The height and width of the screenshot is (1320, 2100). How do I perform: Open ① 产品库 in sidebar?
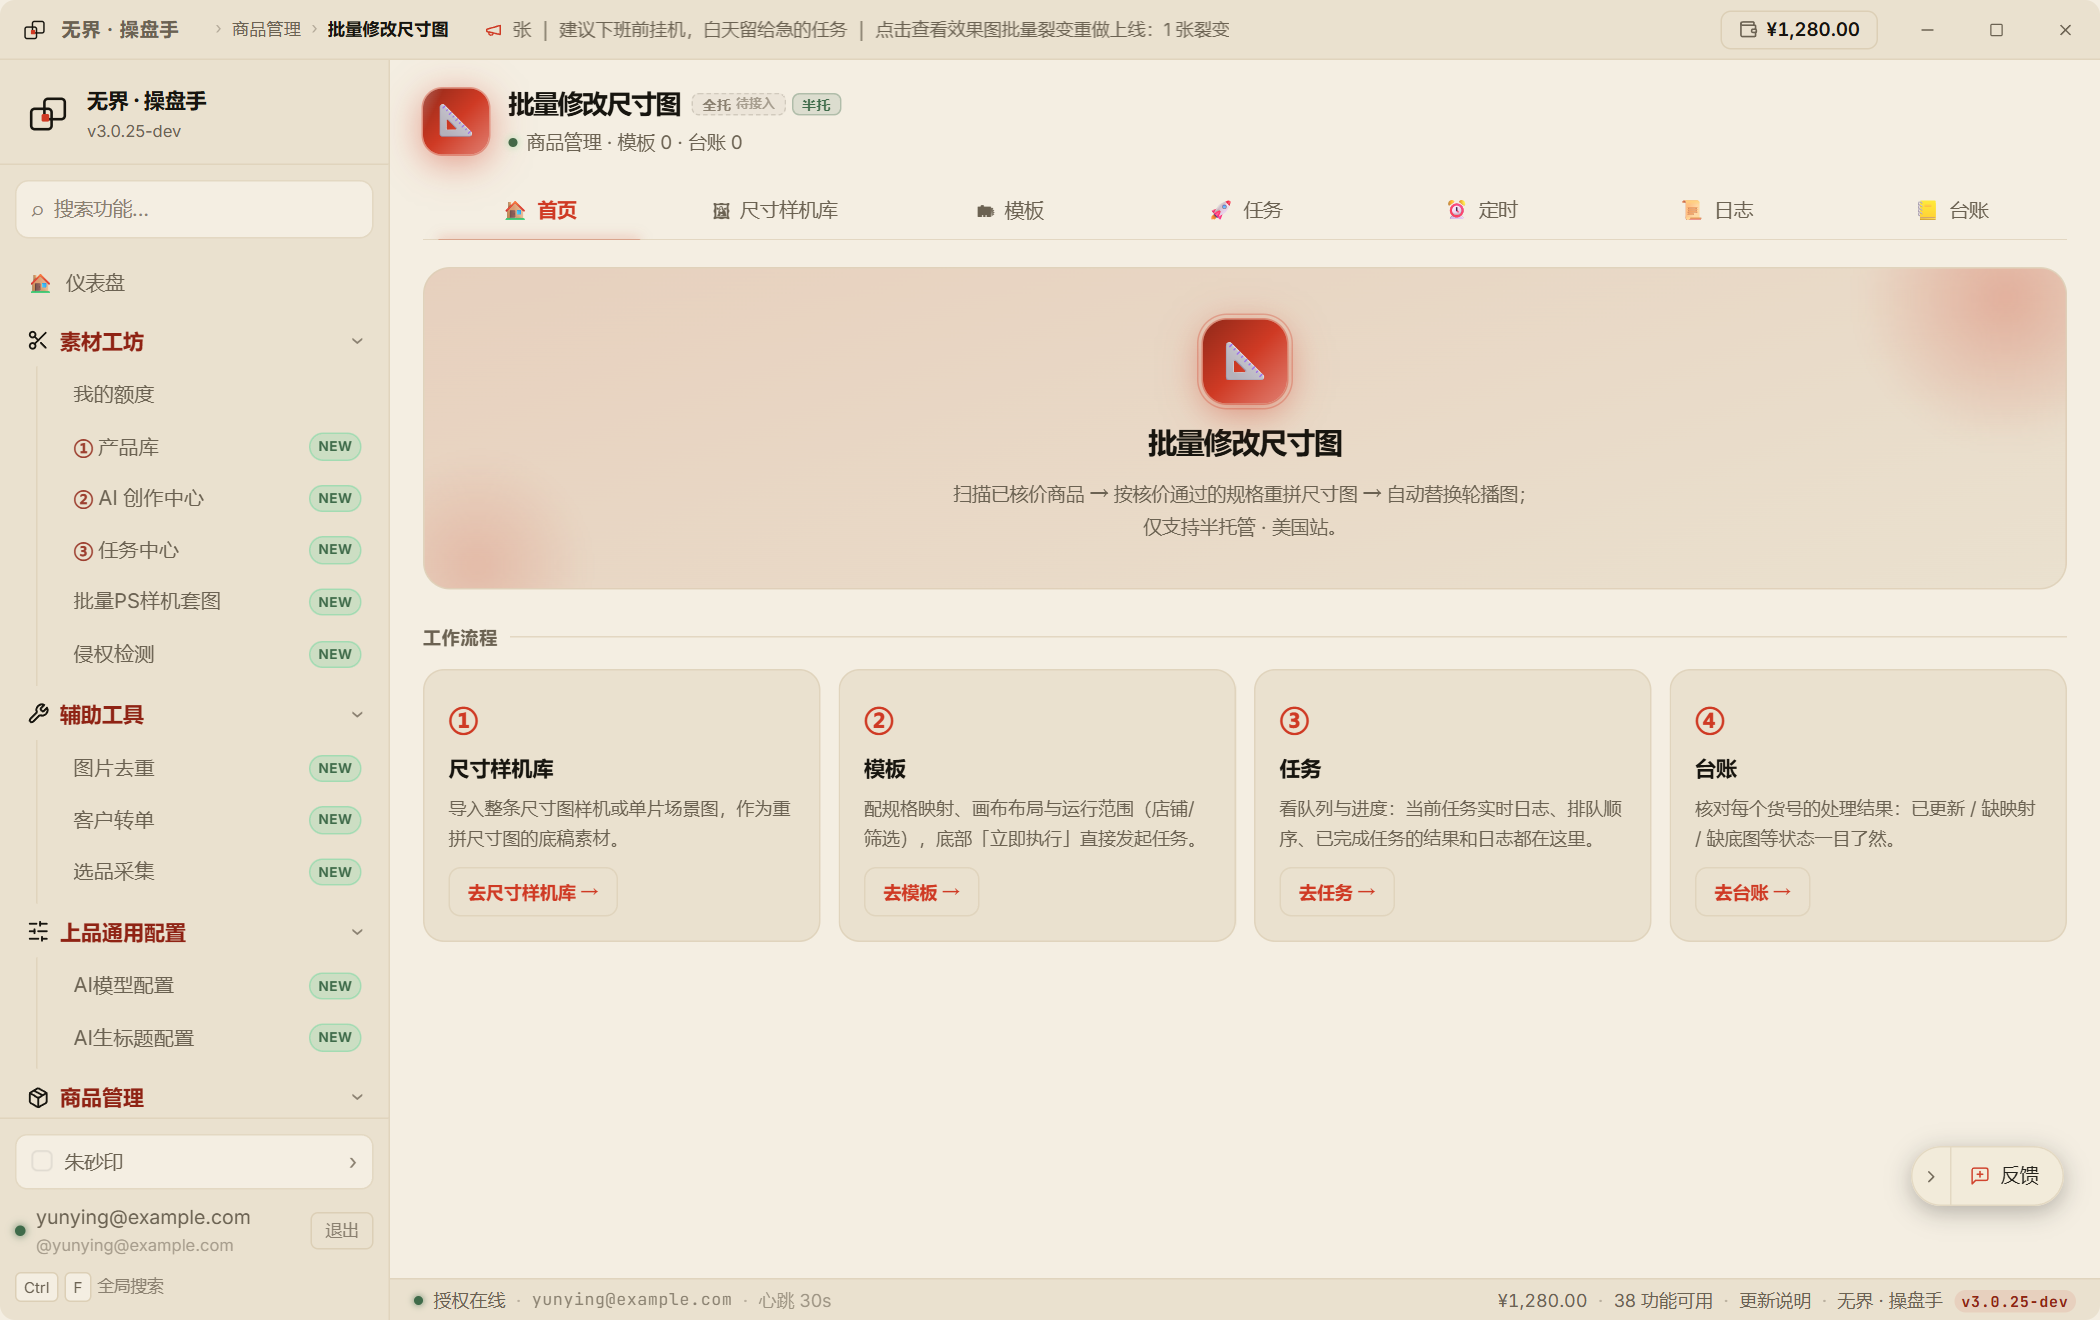[x=214, y=447]
